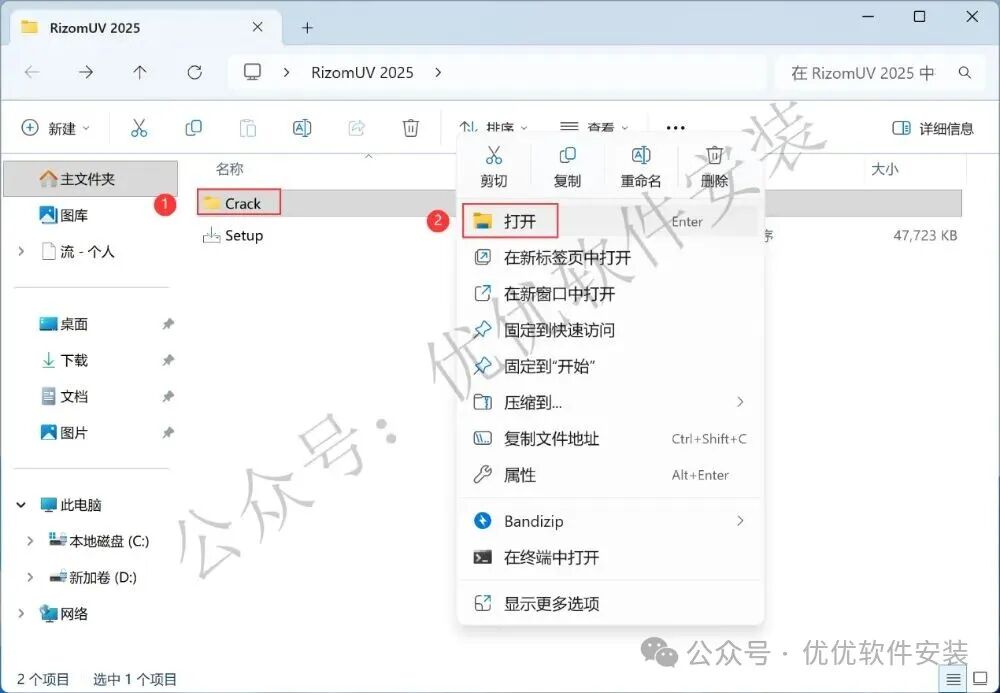Choose 重命名 in the context menu
The width and height of the screenshot is (1000, 693).
641,167
